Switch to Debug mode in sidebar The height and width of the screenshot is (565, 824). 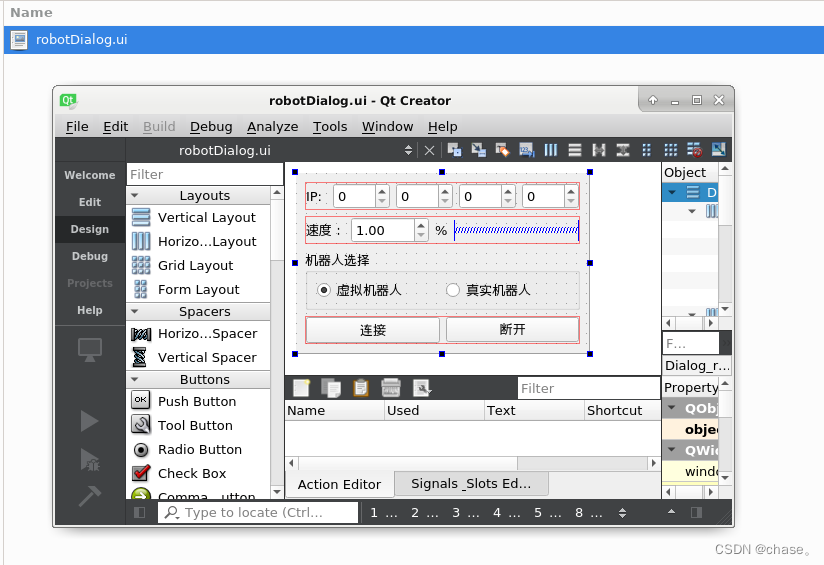click(90, 256)
